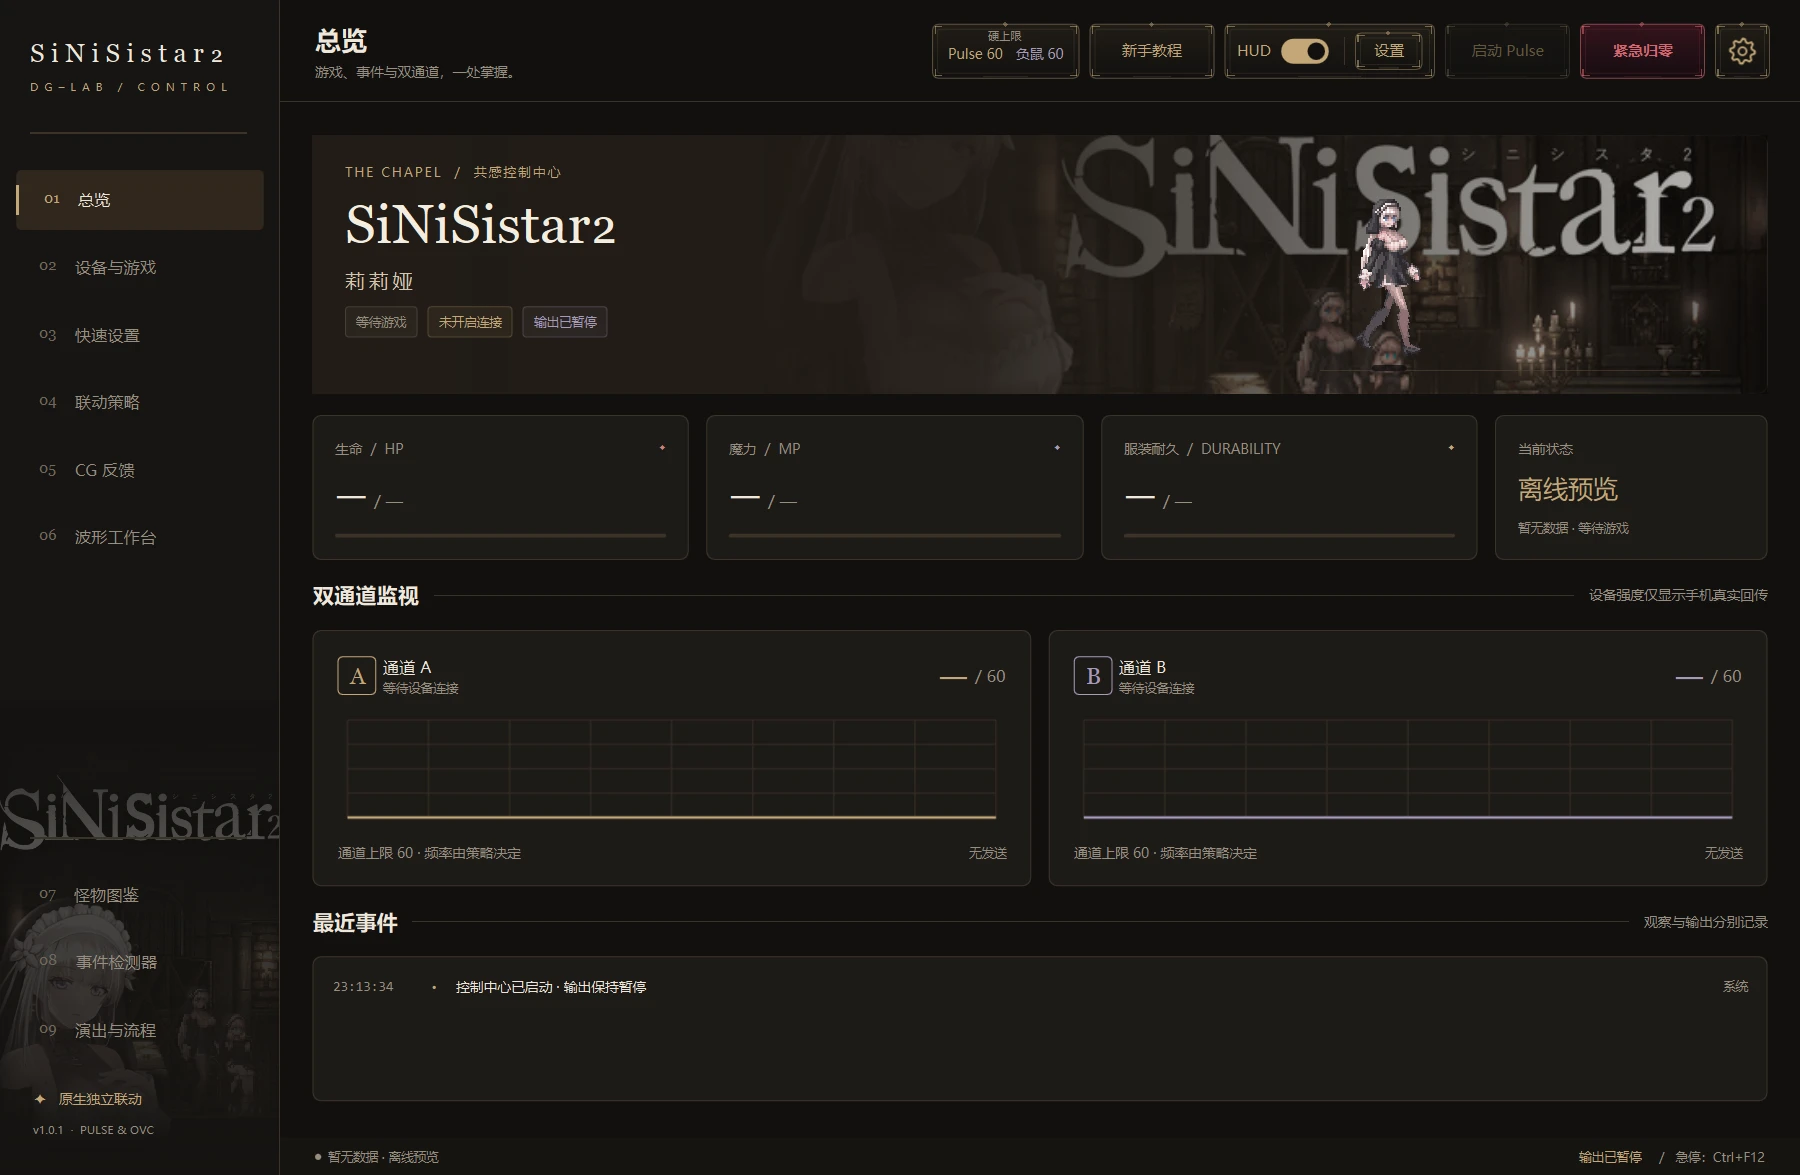Switch to 波形工作台 page
The height and width of the screenshot is (1175, 1800).
(140, 537)
